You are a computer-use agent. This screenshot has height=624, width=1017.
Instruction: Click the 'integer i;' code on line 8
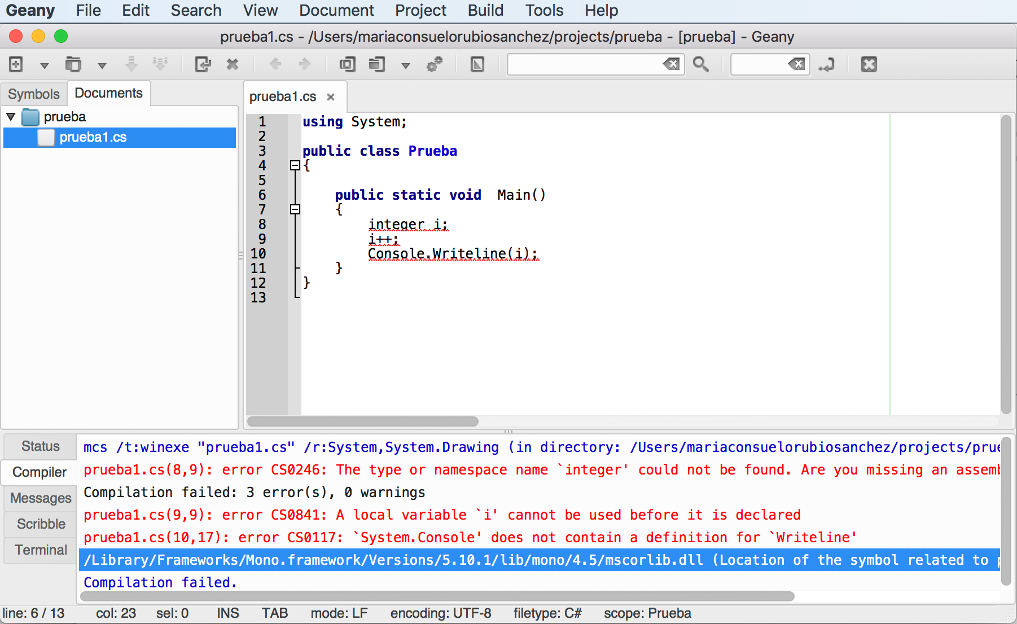pos(408,224)
